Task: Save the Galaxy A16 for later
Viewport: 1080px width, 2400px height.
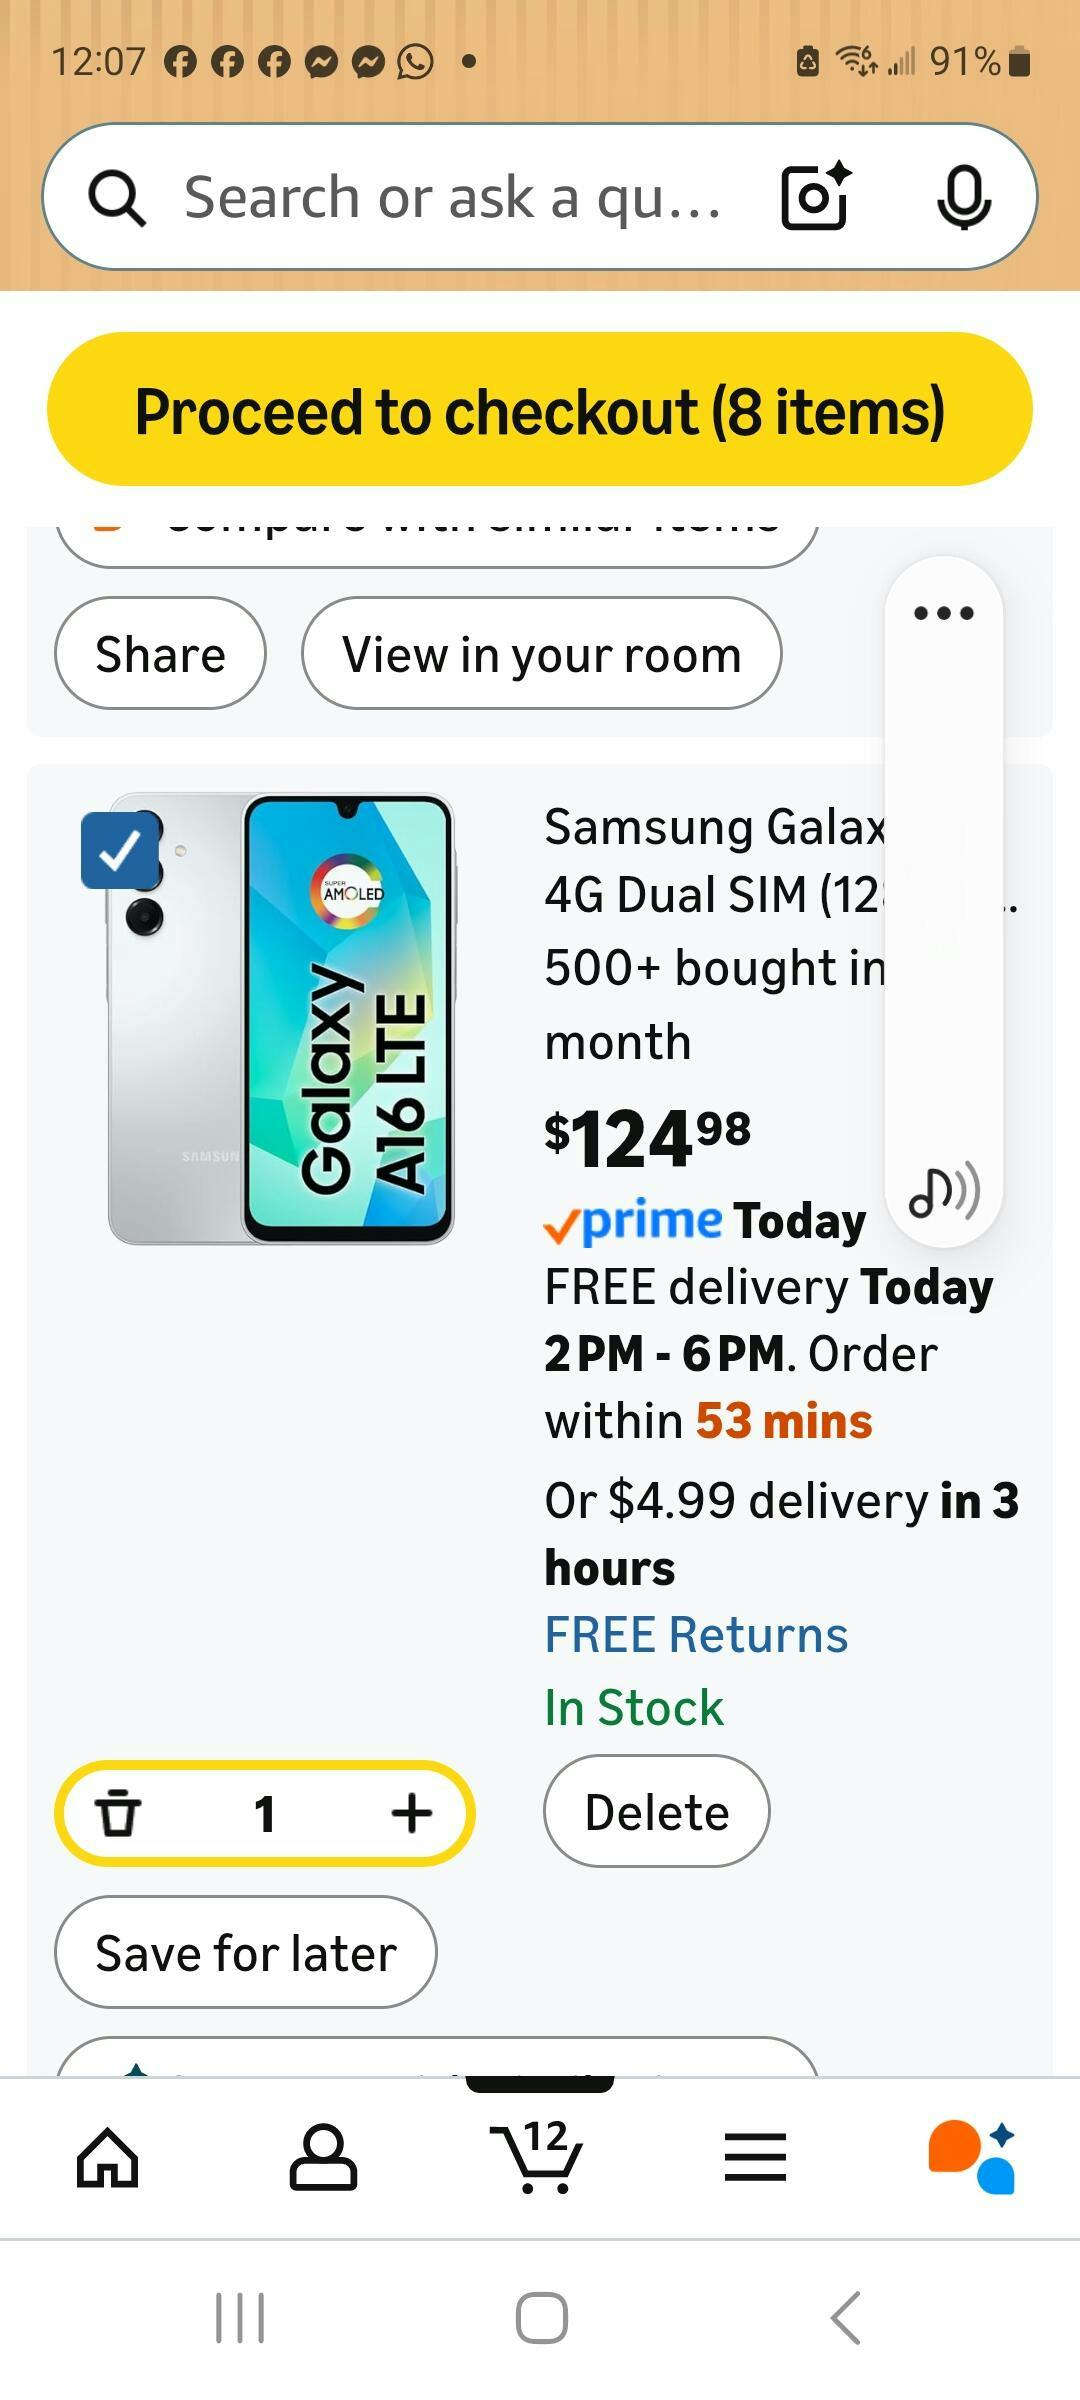Action: point(246,1952)
